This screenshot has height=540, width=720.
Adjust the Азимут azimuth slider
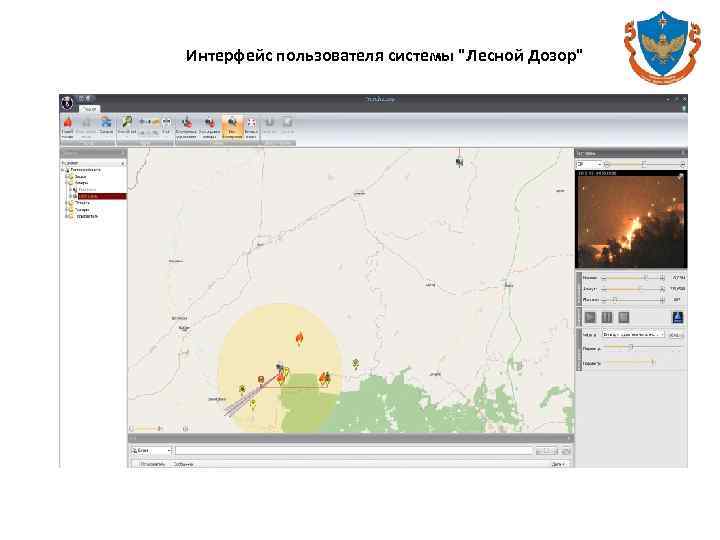(633, 289)
